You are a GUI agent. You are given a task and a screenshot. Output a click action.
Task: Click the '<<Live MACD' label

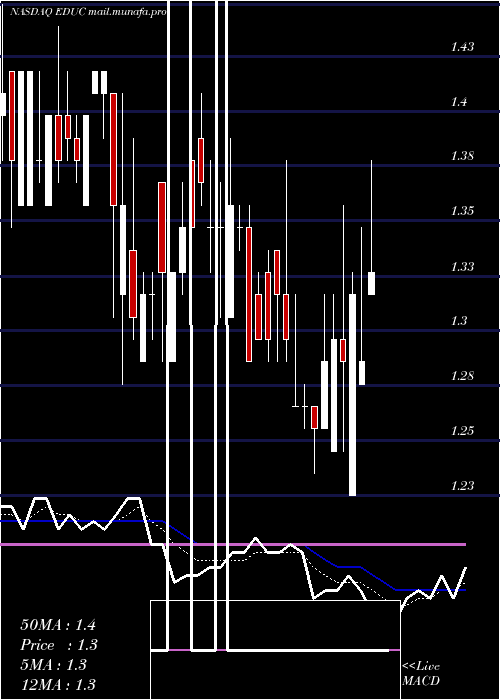[421, 674]
